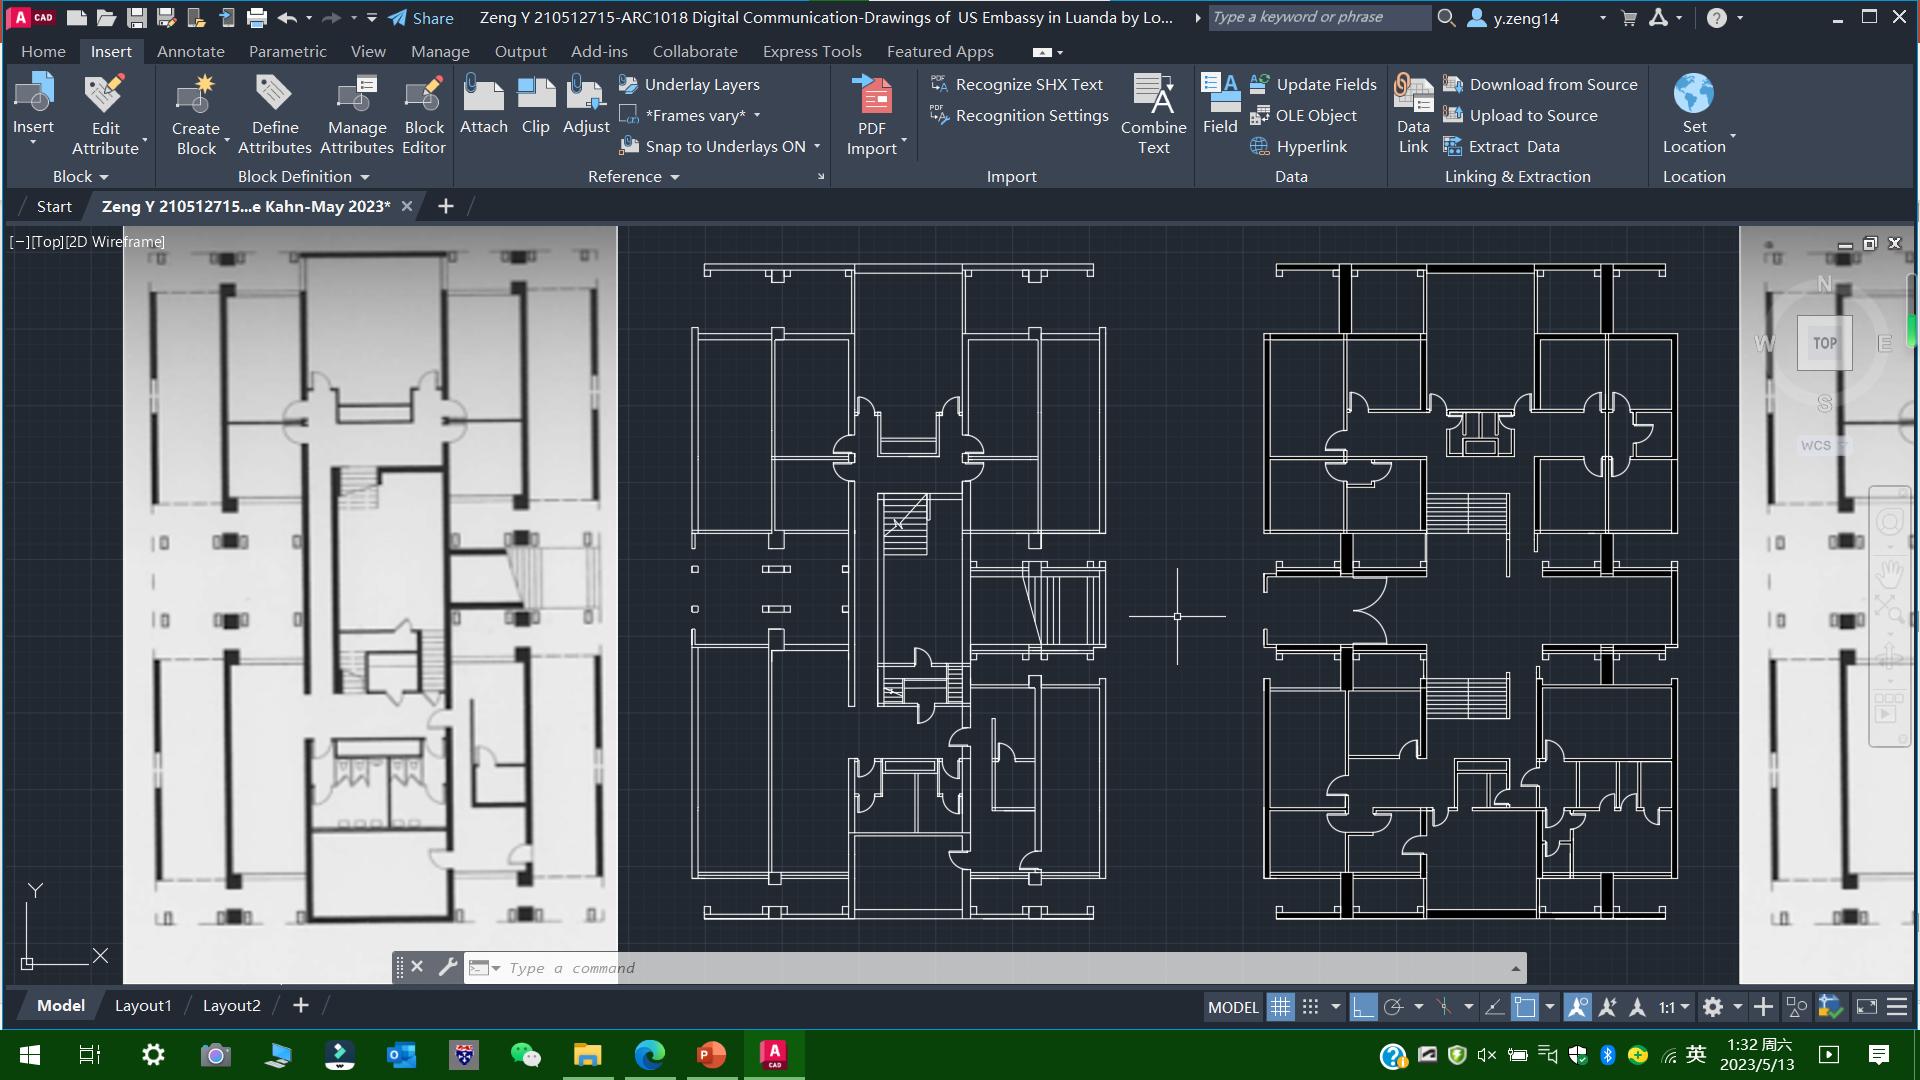This screenshot has width=1920, height=1080.
Task: Click the PDF Import icon
Action: [x=873, y=96]
